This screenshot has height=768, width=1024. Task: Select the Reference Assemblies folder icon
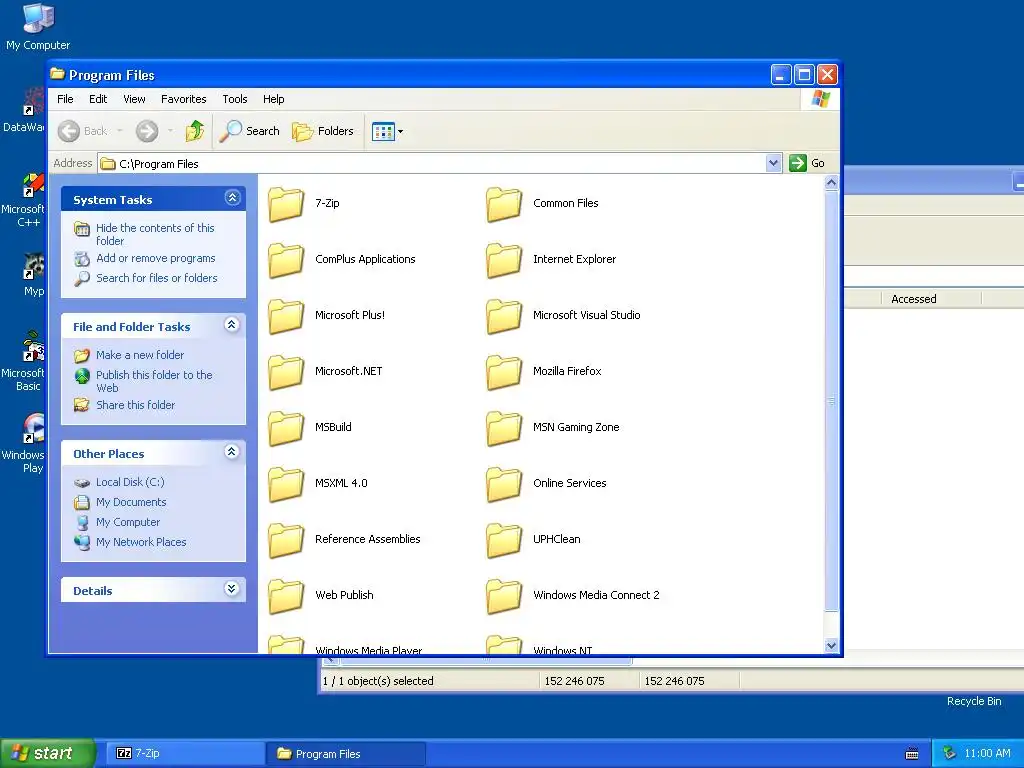coord(286,540)
